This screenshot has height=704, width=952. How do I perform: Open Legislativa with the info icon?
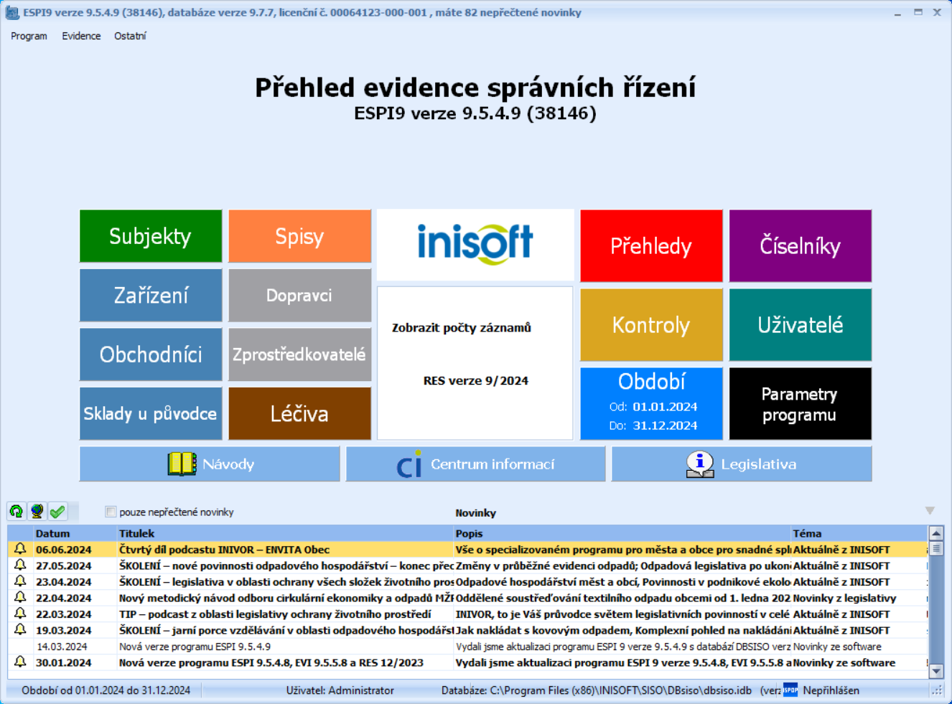[x=741, y=464]
